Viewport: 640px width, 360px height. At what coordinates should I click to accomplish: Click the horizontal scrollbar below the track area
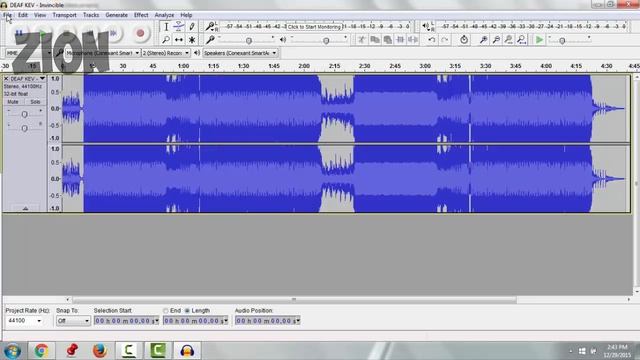tap(294, 300)
